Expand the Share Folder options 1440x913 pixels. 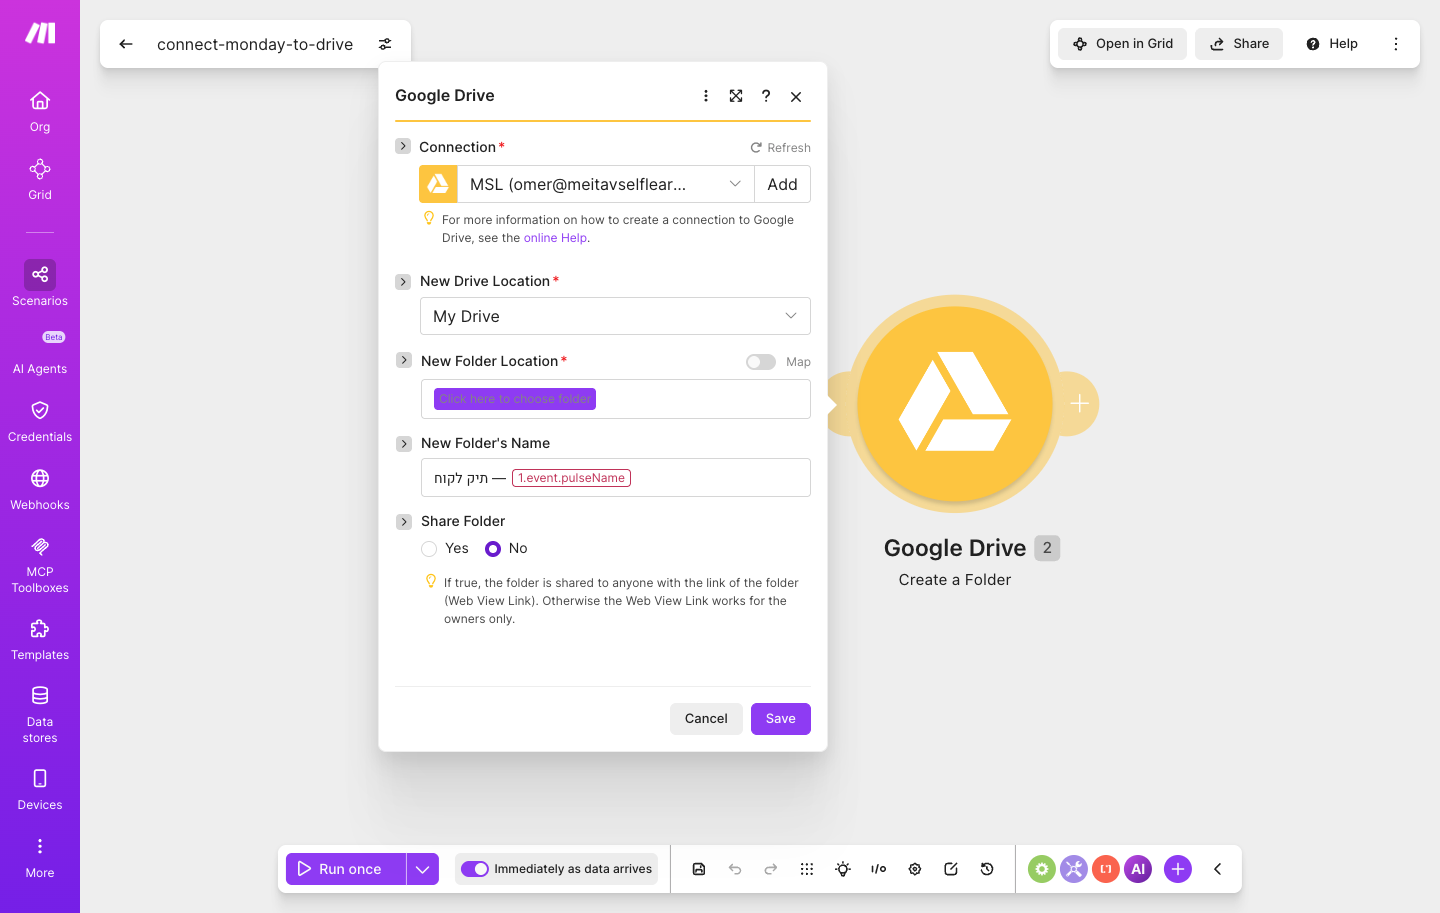coord(404,521)
